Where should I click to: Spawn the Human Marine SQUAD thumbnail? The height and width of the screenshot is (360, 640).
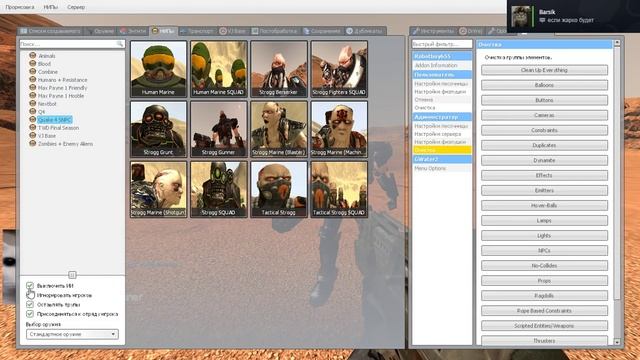tap(218, 69)
